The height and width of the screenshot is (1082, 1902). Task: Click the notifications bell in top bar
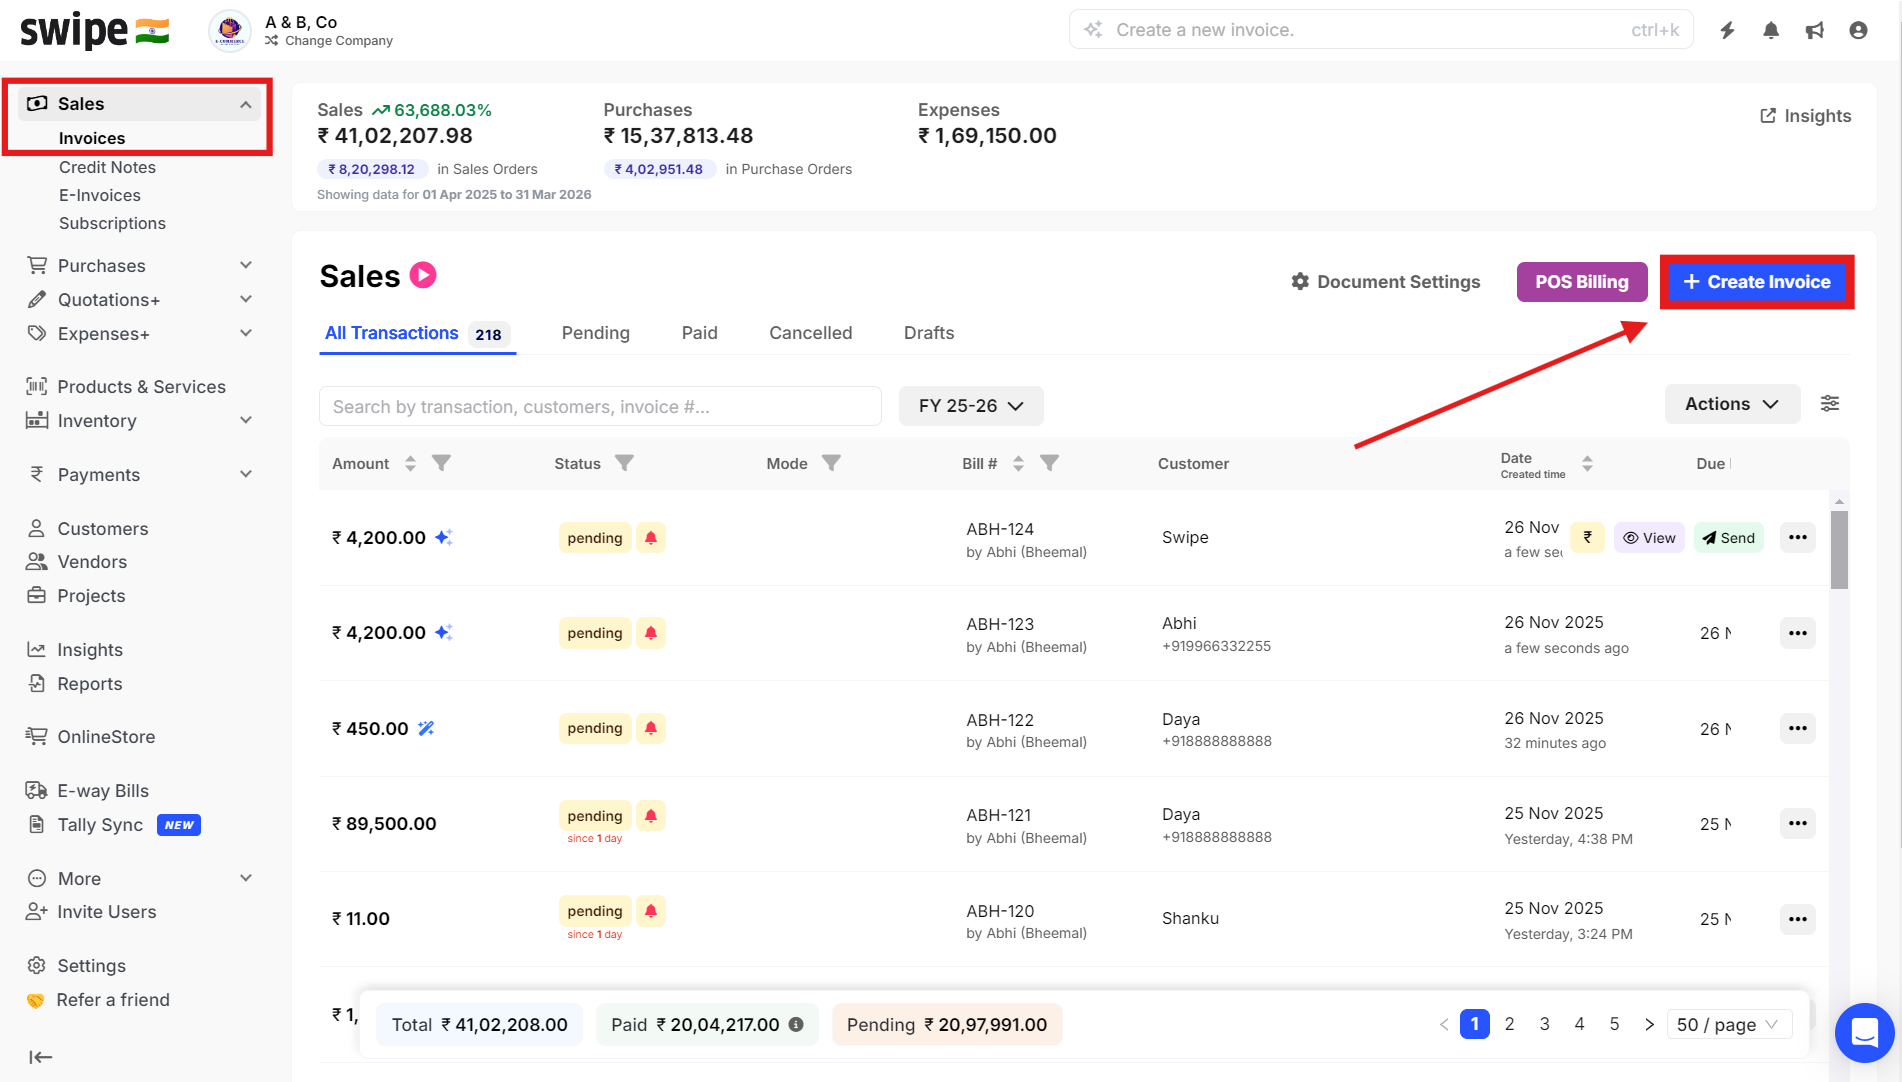click(x=1771, y=30)
